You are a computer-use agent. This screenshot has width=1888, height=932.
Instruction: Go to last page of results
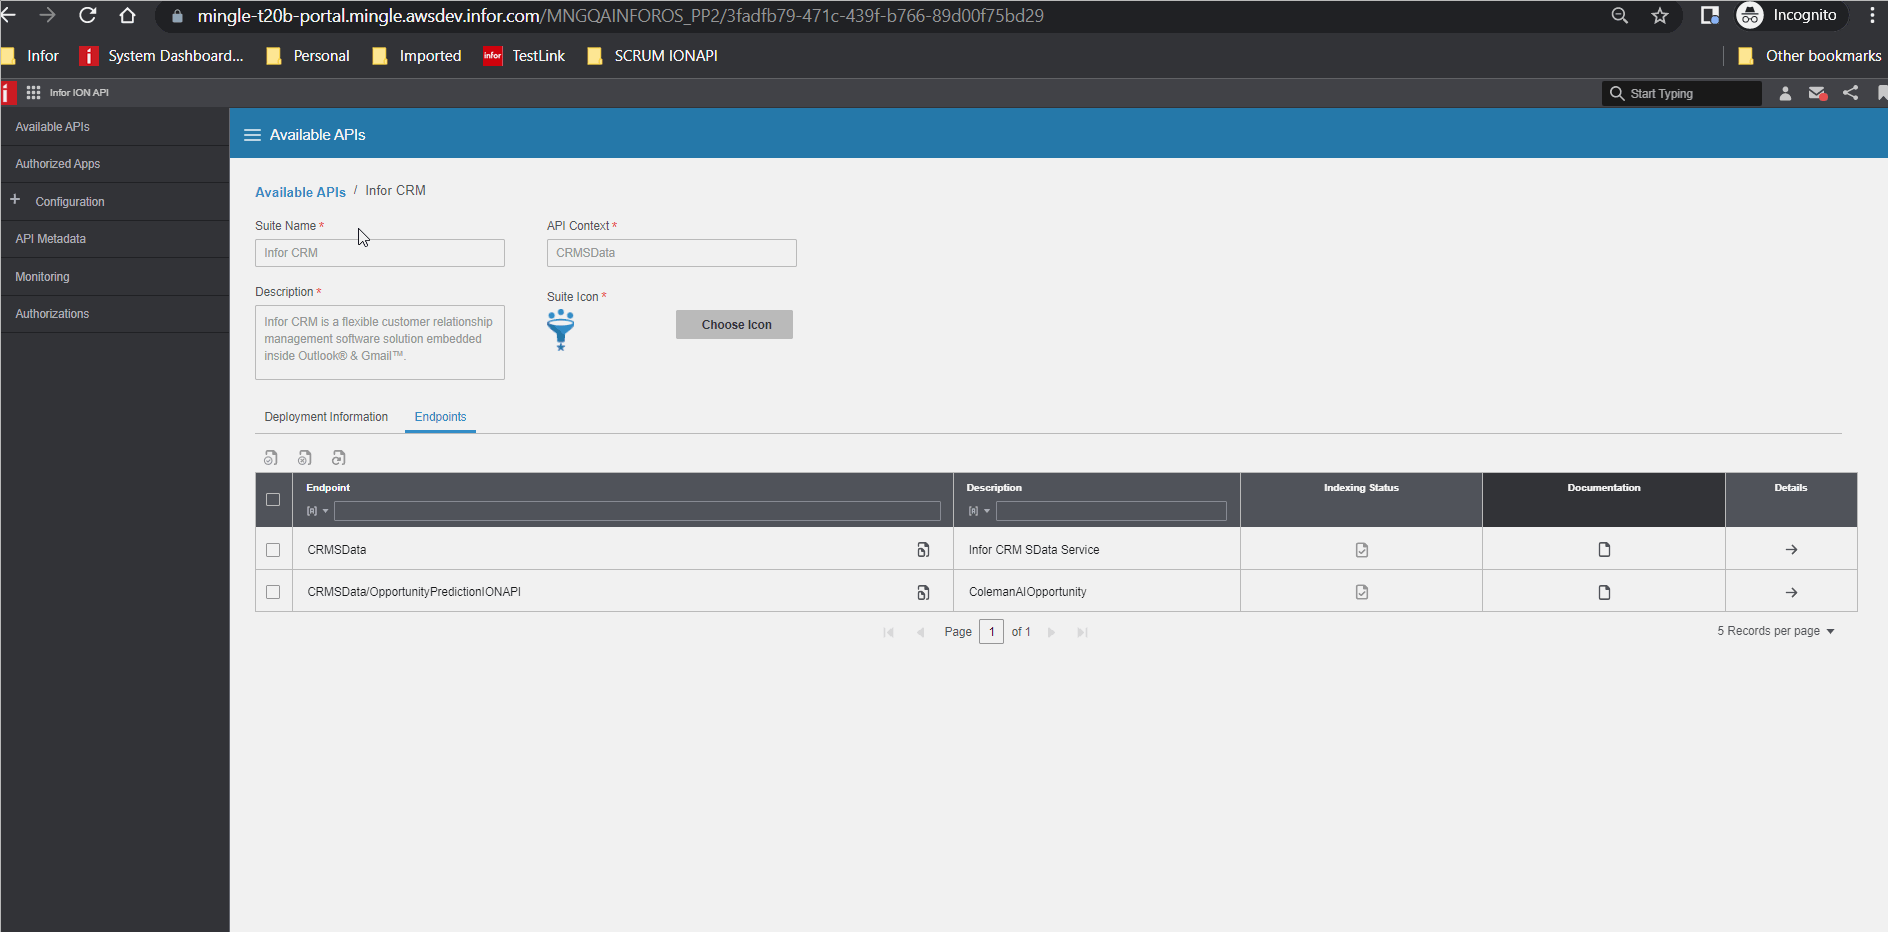(x=1082, y=632)
